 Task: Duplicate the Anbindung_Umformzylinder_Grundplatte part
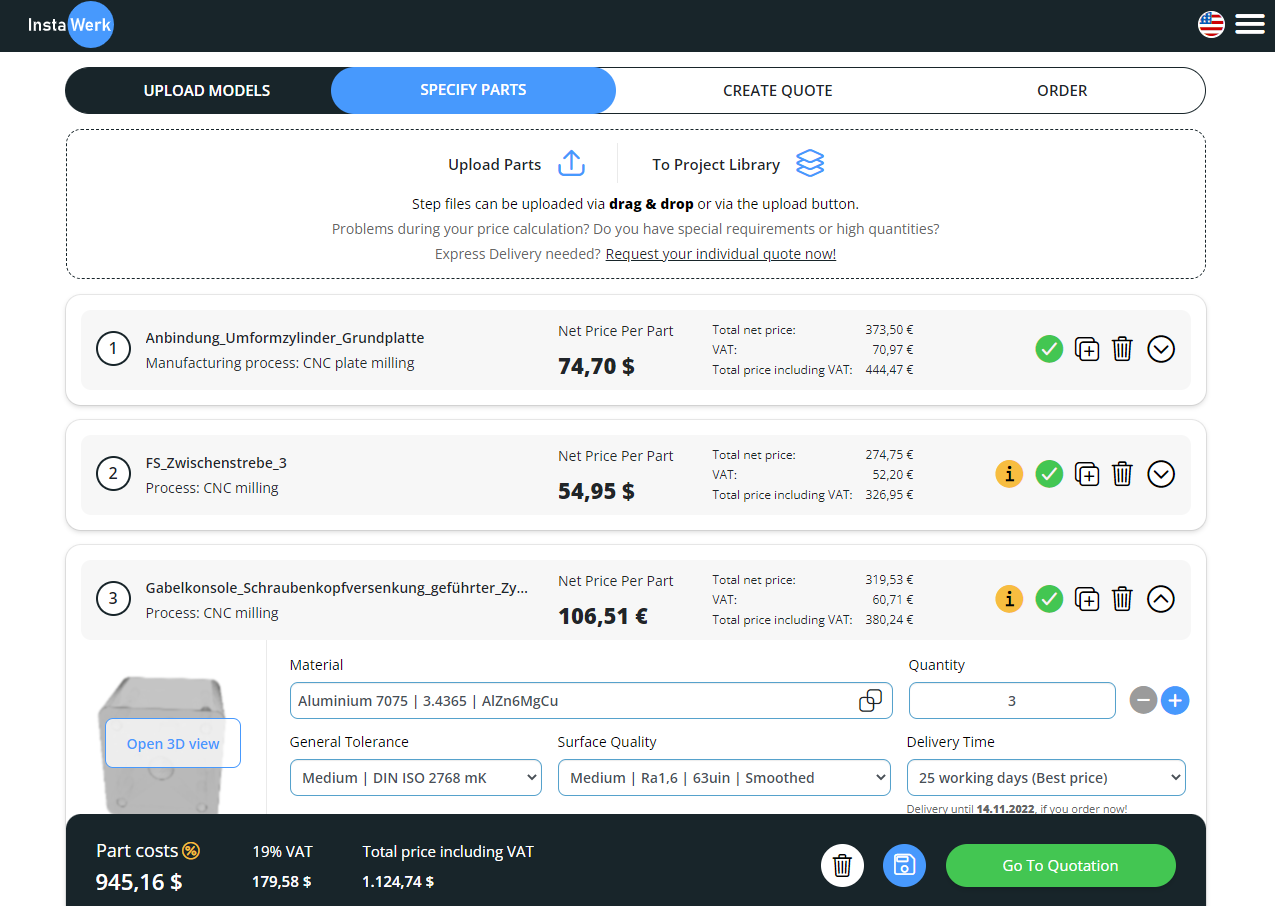[1087, 349]
